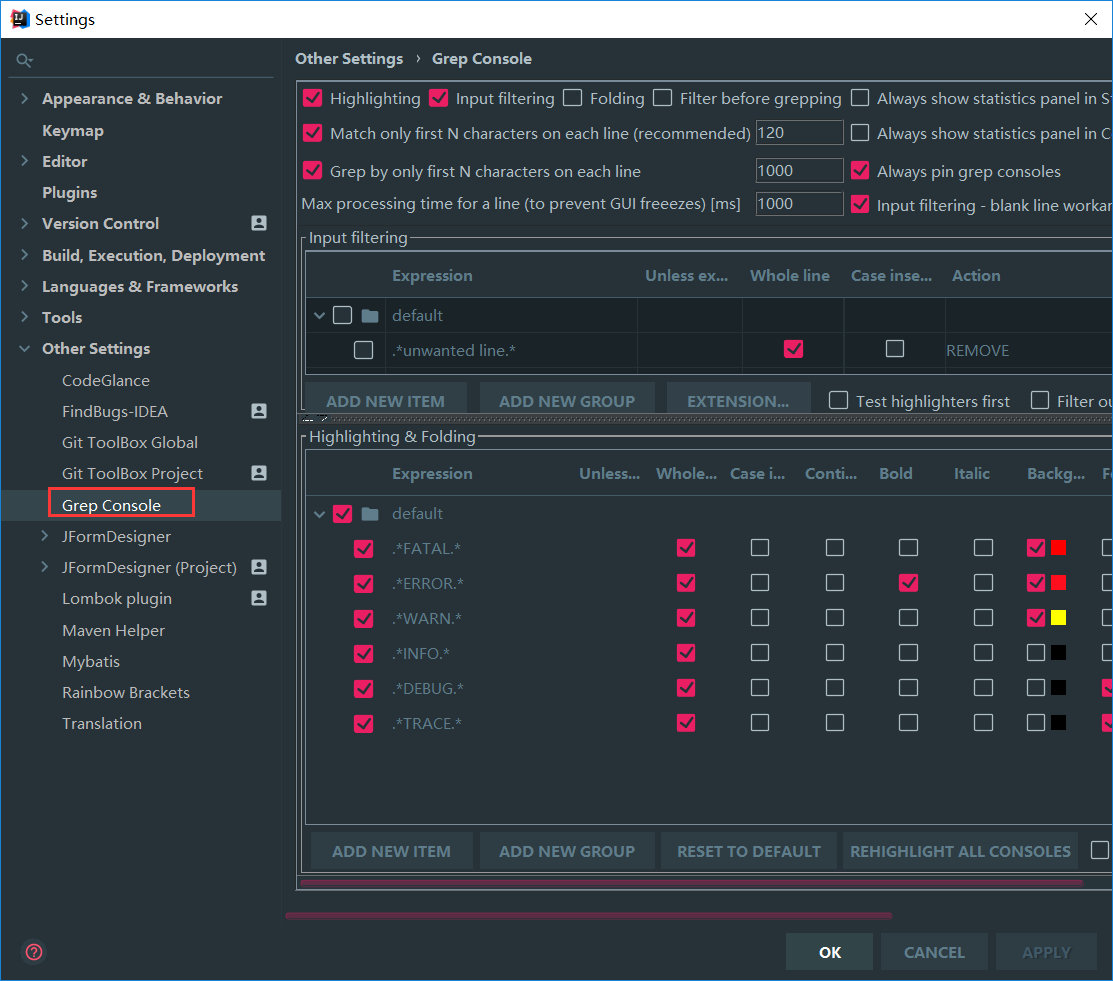Click the Max processing time input field
Screen dimensions: 1113x981
tap(799, 204)
